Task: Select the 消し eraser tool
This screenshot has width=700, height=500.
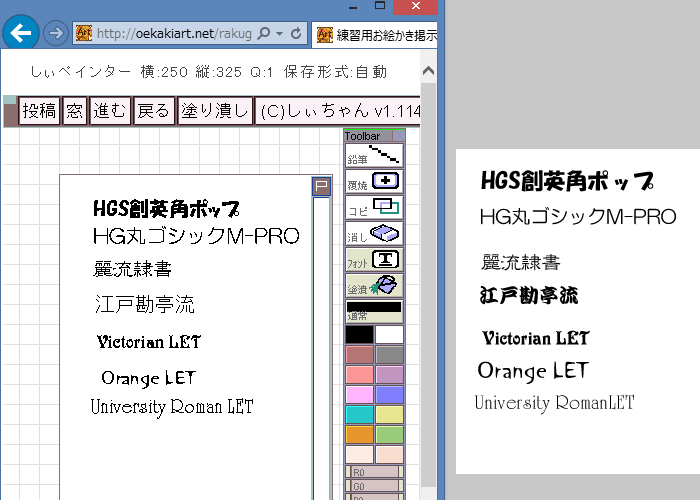Action: (374, 233)
